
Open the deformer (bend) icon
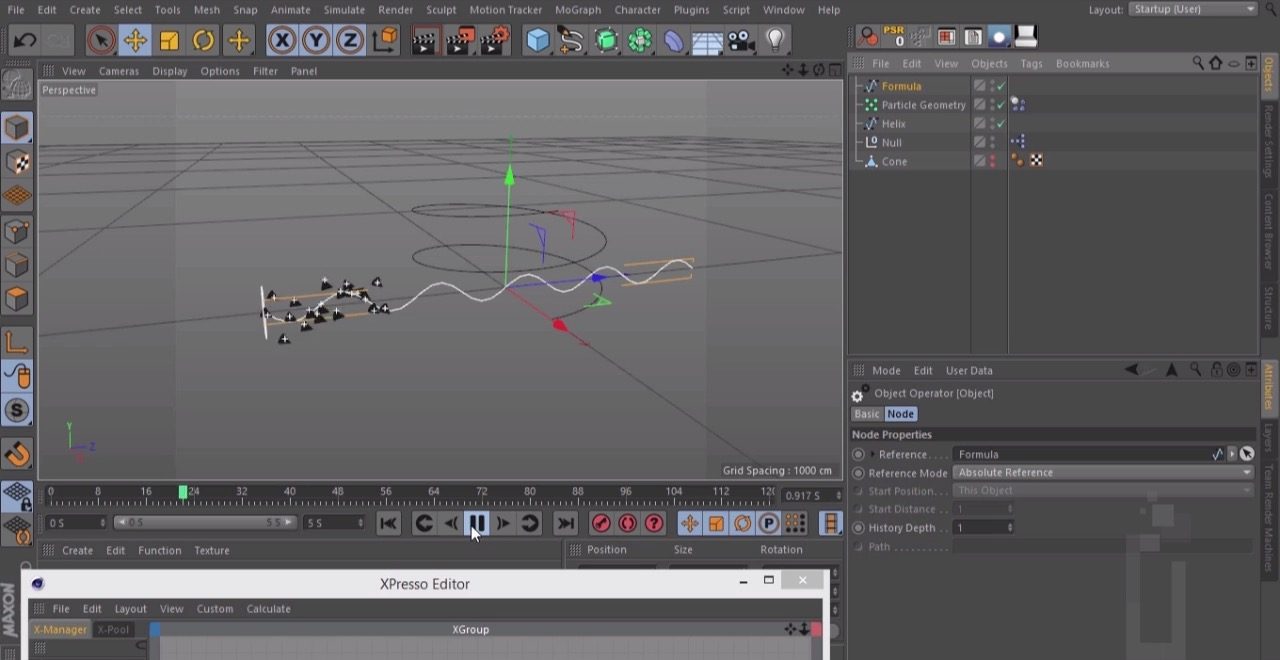pyautogui.click(x=674, y=41)
